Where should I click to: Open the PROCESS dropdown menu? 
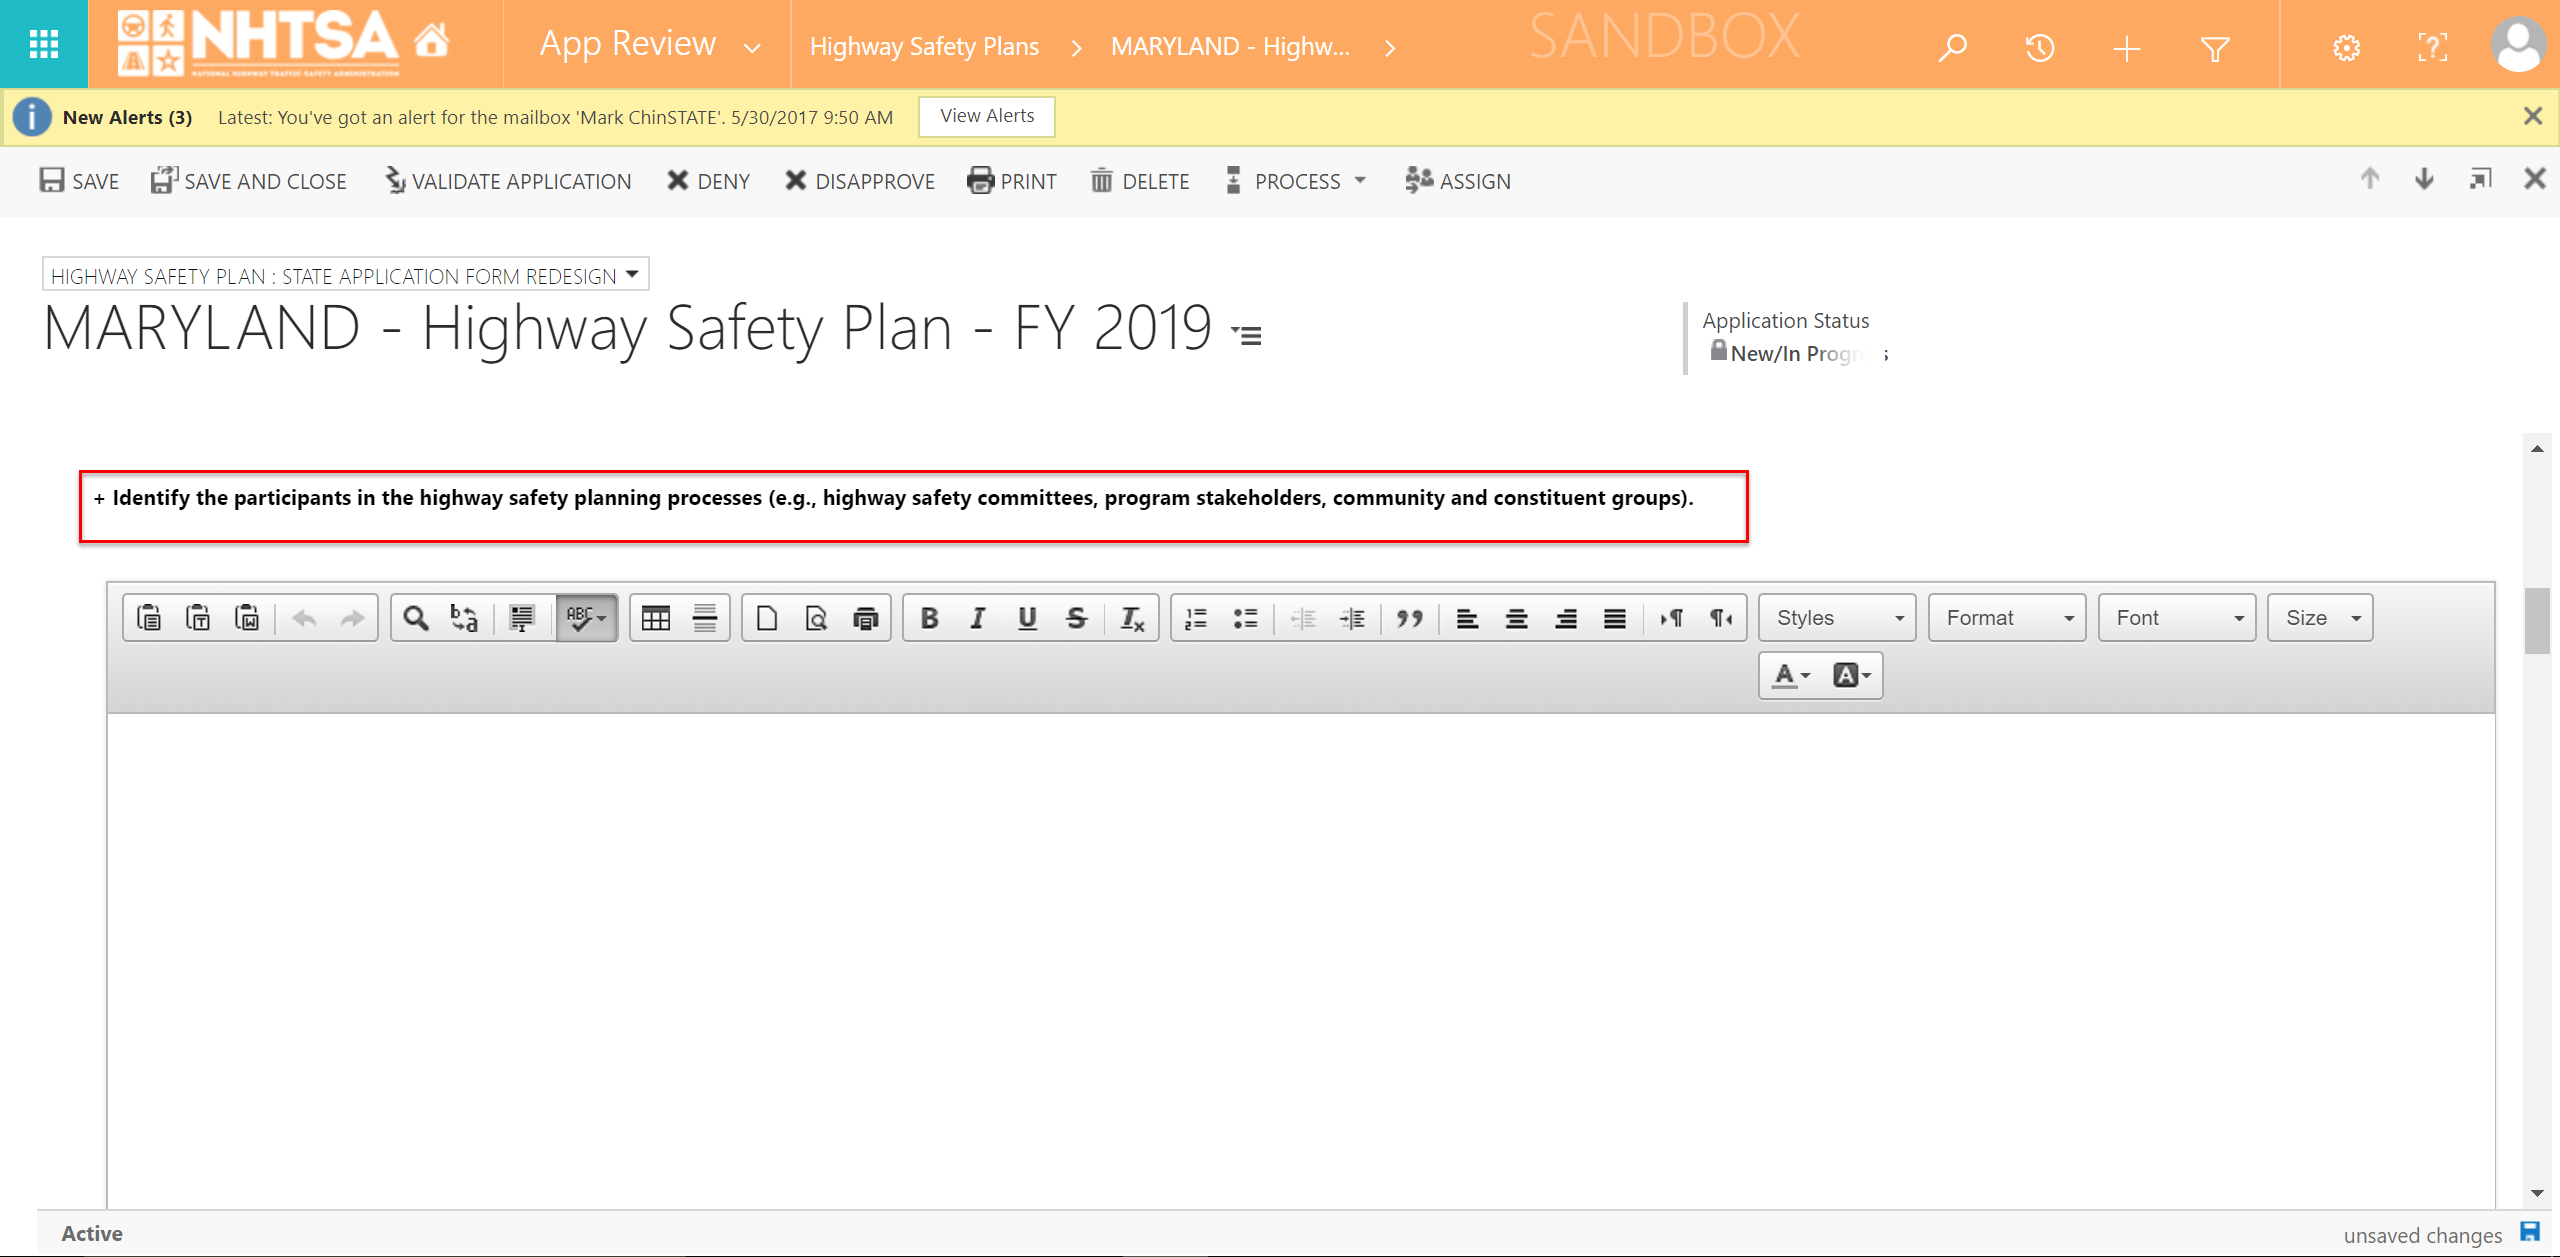(1296, 181)
